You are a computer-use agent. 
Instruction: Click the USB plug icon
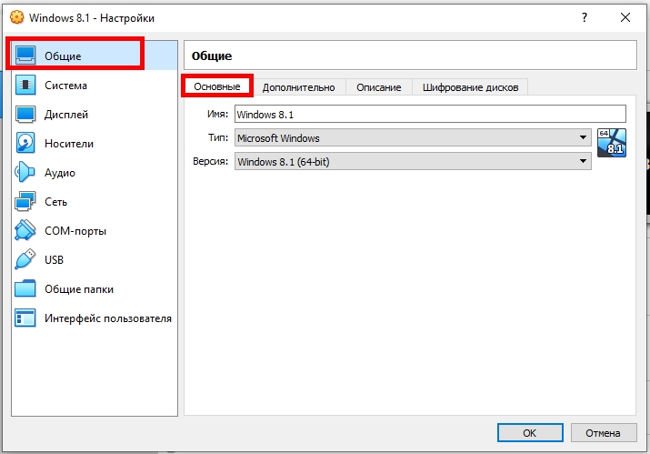25,259
